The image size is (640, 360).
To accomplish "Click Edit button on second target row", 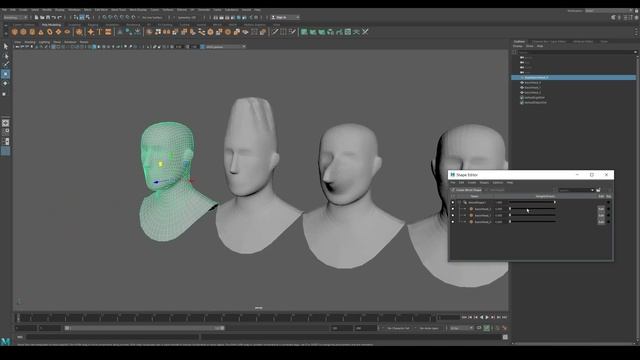I will pyautogui.click(x=601, y=216).
